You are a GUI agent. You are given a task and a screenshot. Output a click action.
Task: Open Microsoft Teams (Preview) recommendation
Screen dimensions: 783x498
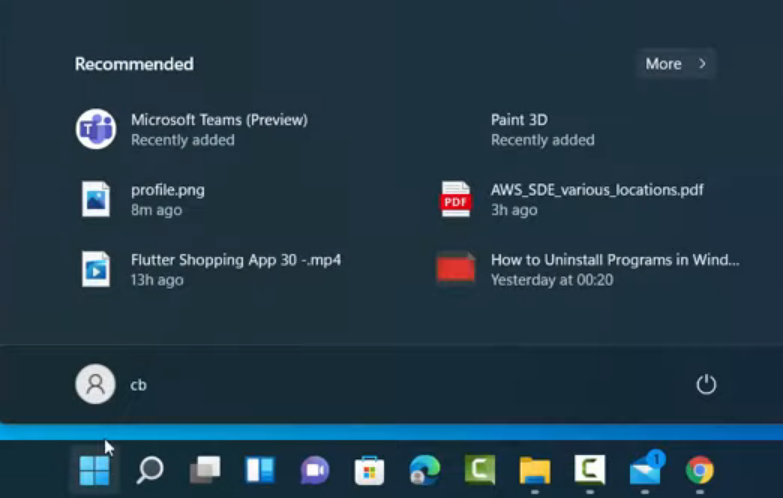pos(218,129)
